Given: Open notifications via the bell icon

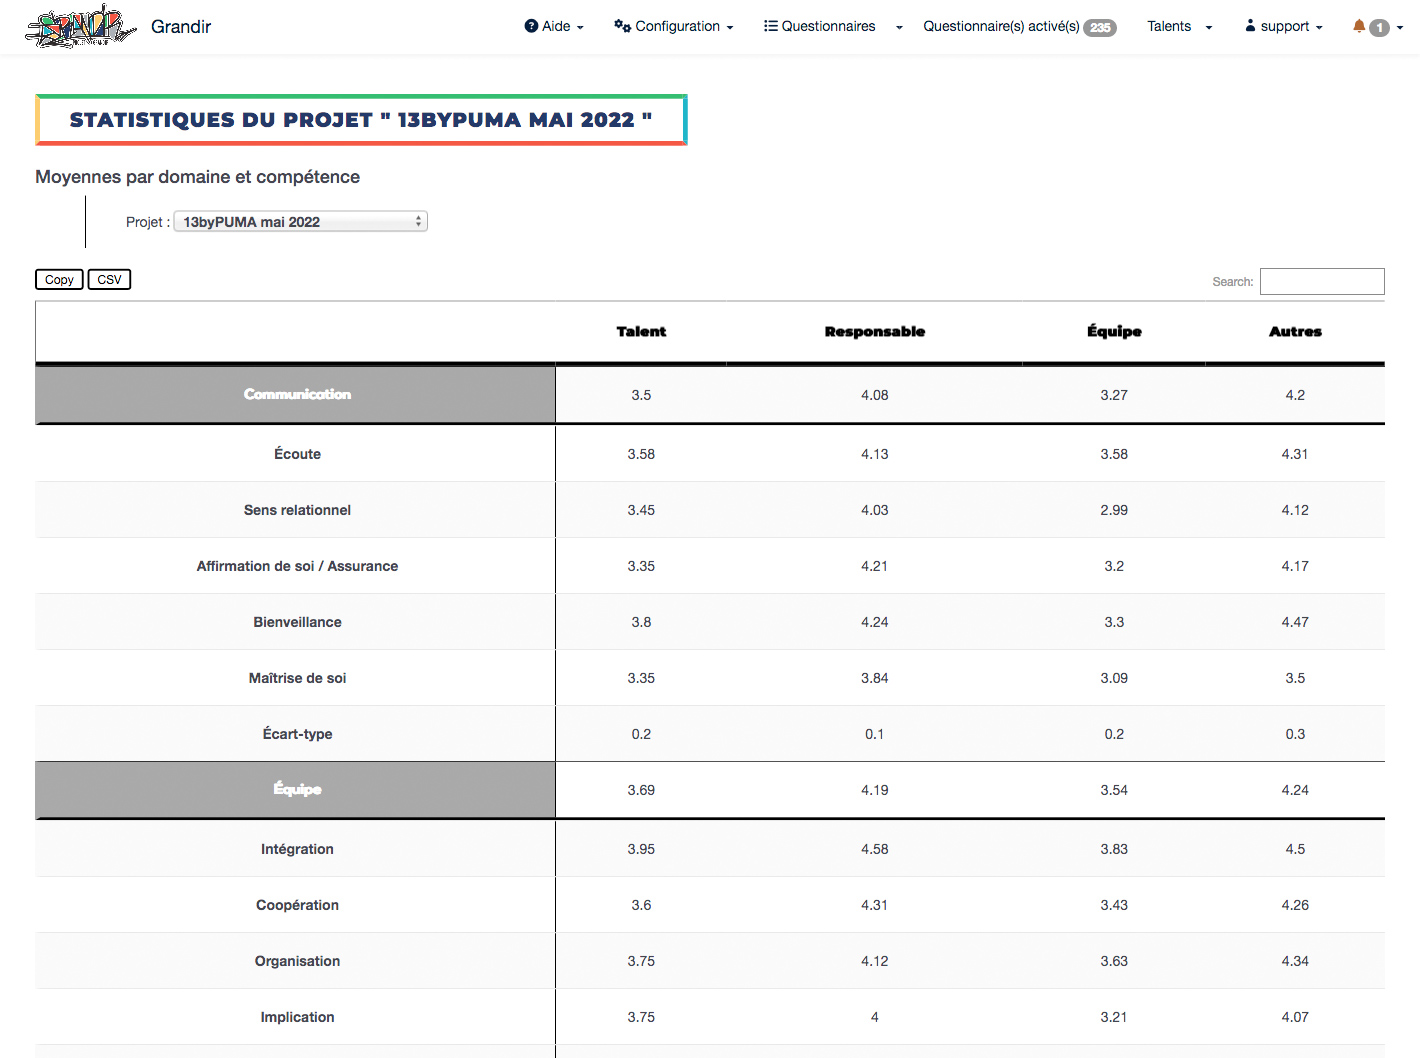Looking at the screenshot, I should coord(1359,26).
